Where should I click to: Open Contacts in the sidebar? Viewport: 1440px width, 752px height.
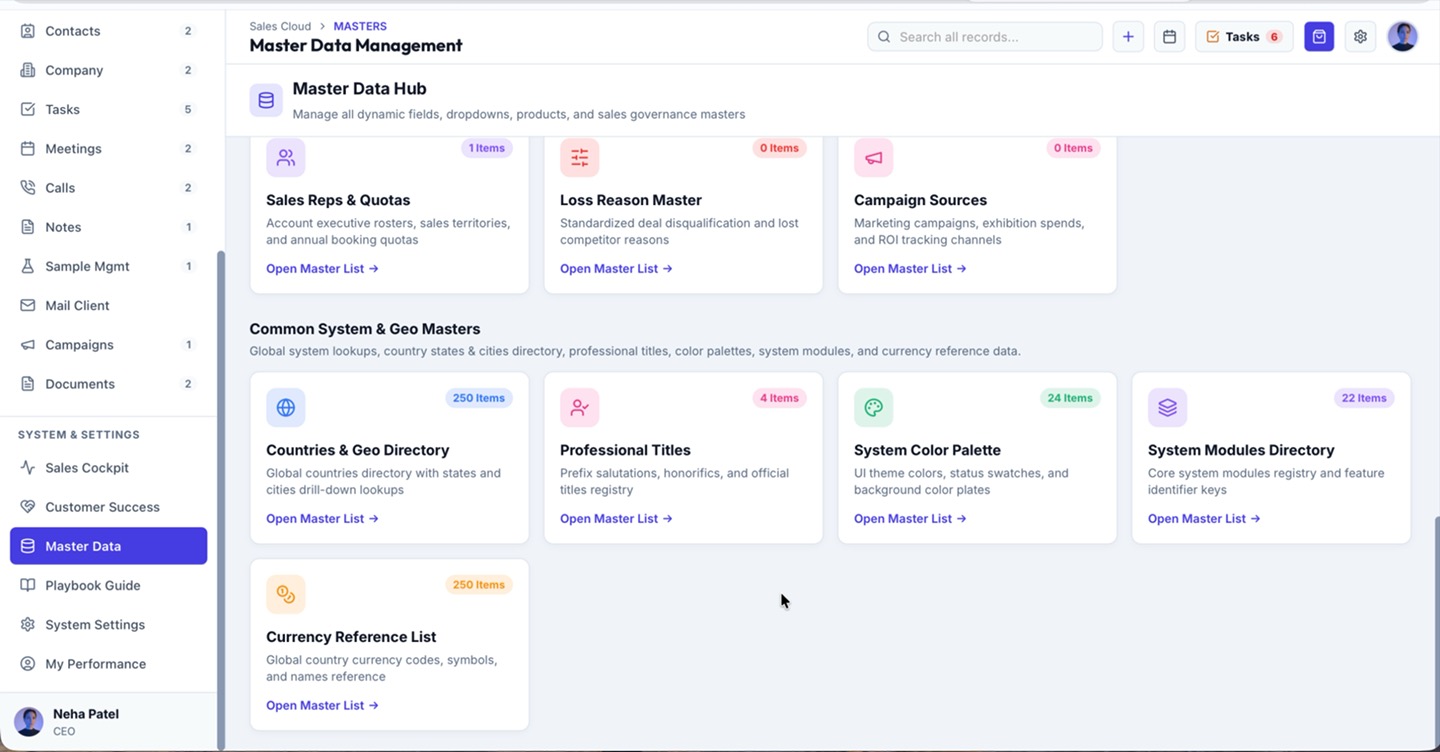[x=108, y=31]
